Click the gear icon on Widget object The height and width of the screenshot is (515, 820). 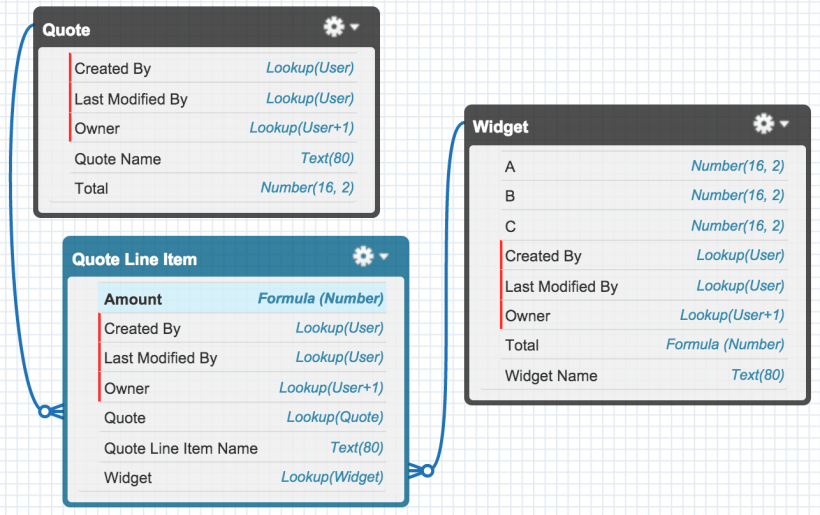[763, 123]
